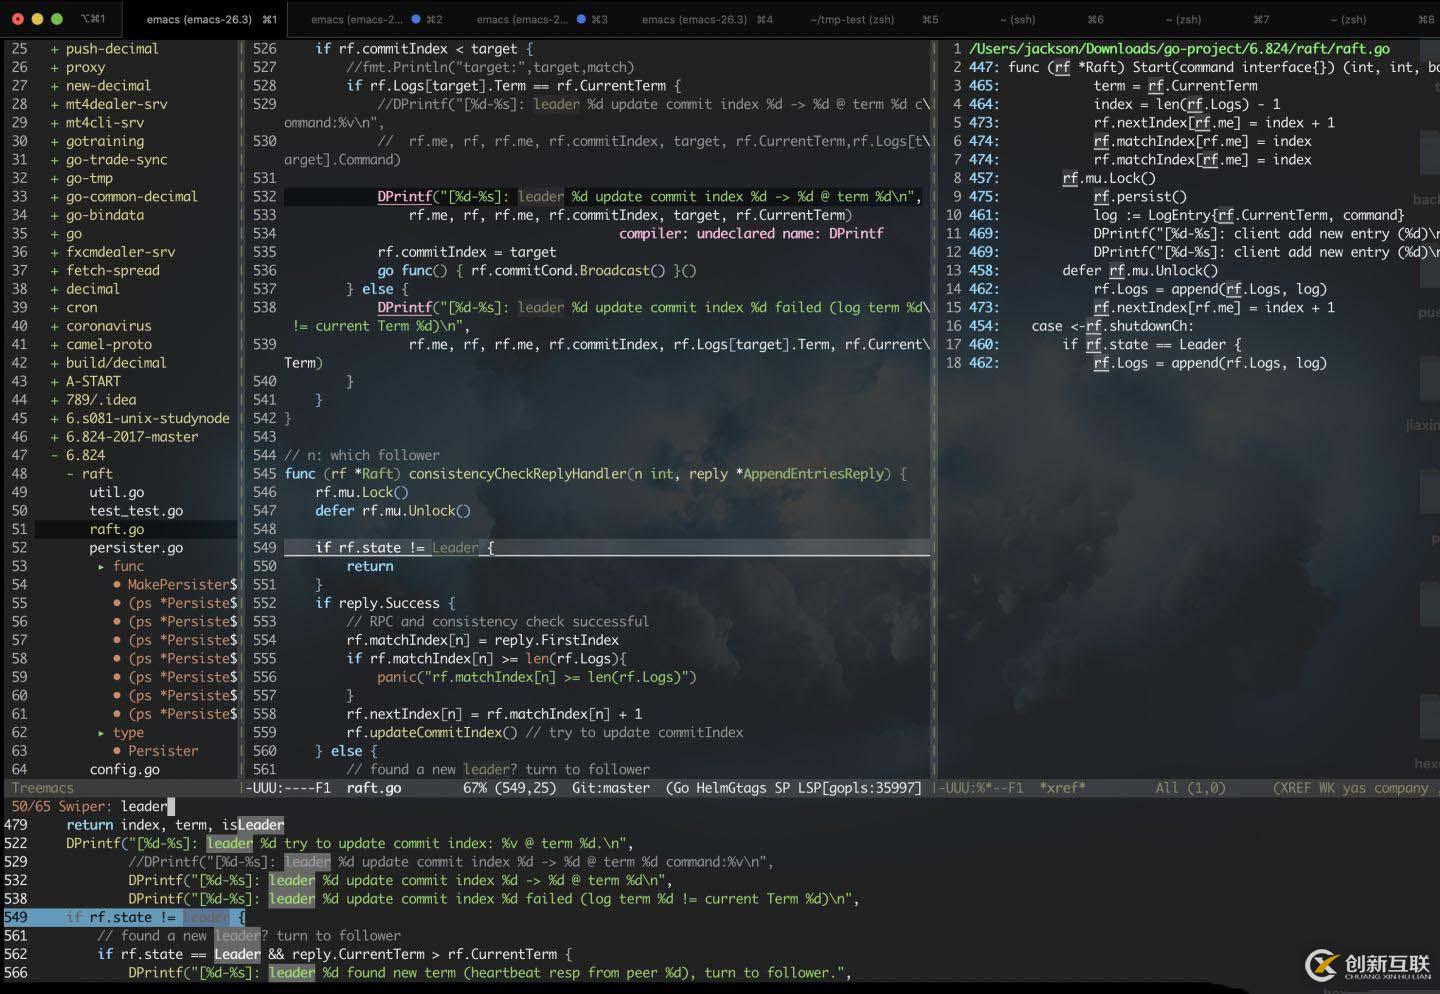Expand the 6.s081-unix-studynode project
Screen dimensions: 1440x994
click(x=55, y=418)
